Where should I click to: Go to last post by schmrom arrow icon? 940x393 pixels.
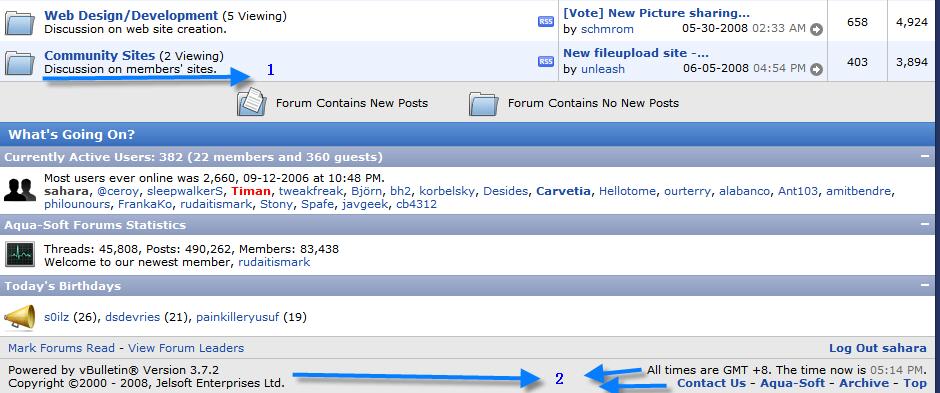[x=816, y=29]
